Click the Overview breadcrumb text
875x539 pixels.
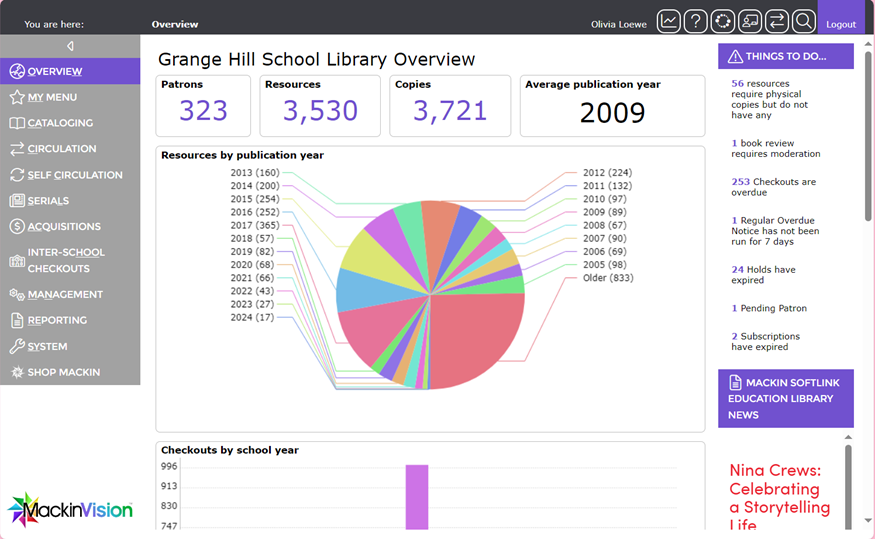175,24
